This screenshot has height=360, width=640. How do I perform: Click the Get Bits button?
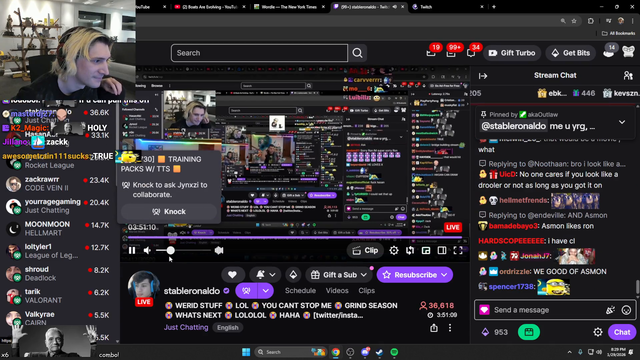[571, 53]
